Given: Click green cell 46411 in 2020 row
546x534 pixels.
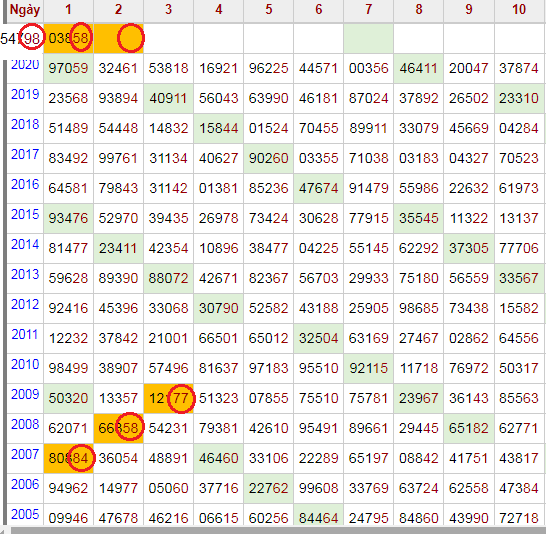Looking at the screenshot, I should [418, 68].
